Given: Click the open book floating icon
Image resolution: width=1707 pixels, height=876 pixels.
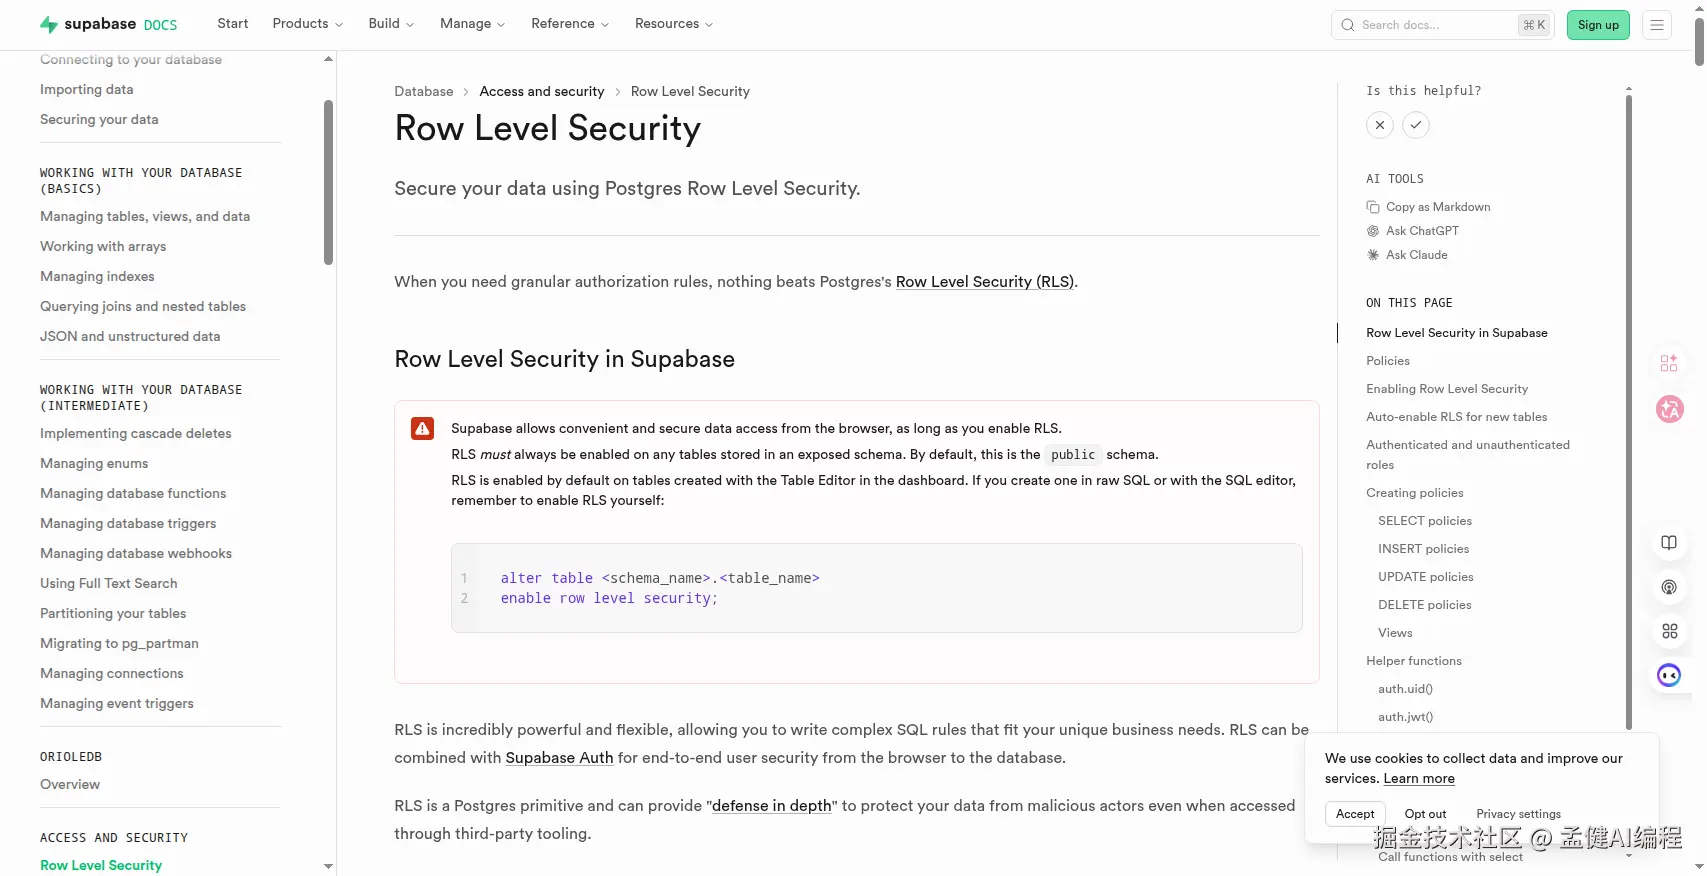Looking at the screenshot, I should click(x=1669, y=543).
